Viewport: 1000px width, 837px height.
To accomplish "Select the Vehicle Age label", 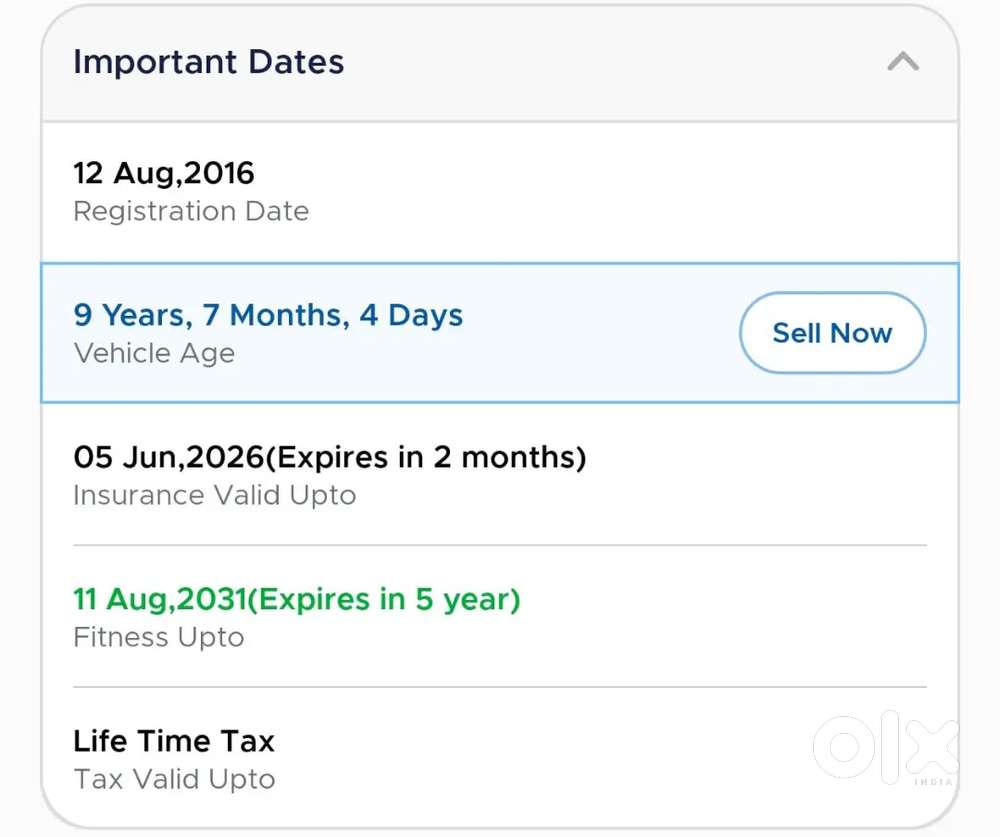I will 154,353.
